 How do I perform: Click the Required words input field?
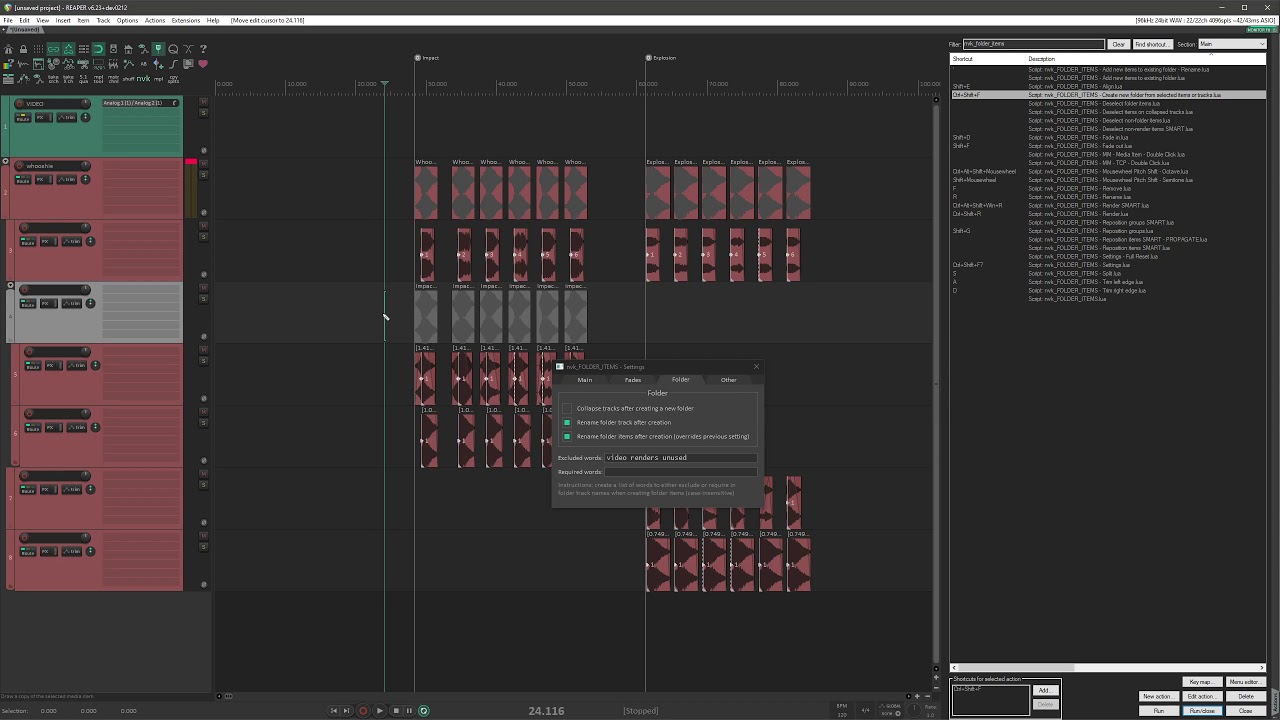pos(680,471)
